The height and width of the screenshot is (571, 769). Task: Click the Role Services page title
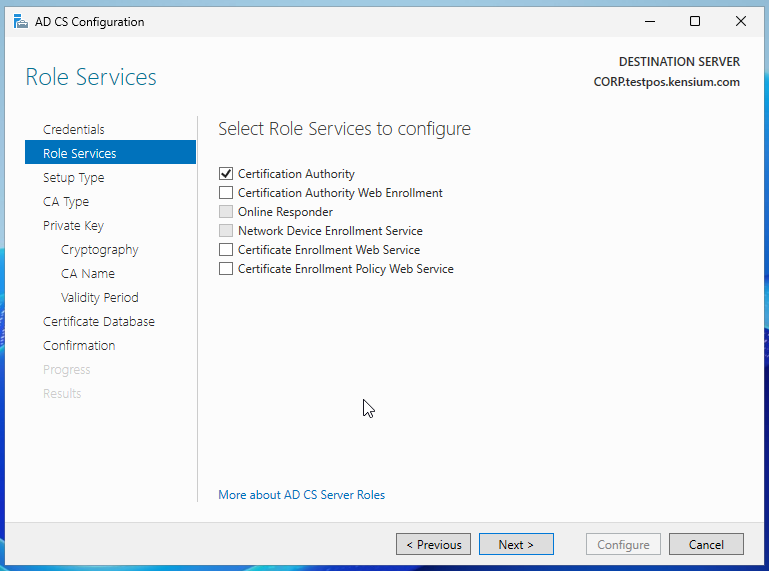[91, 77]
